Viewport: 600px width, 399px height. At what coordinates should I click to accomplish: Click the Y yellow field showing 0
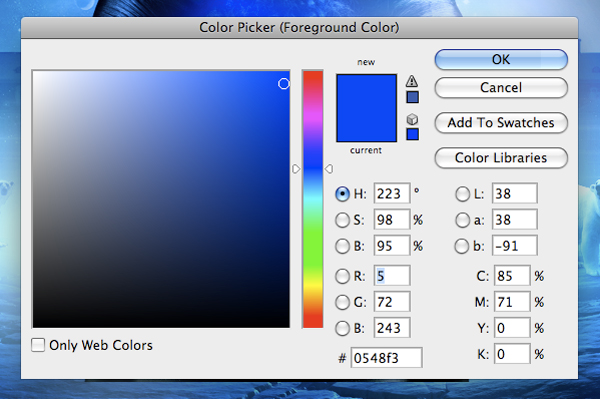(x=512, y=328)
